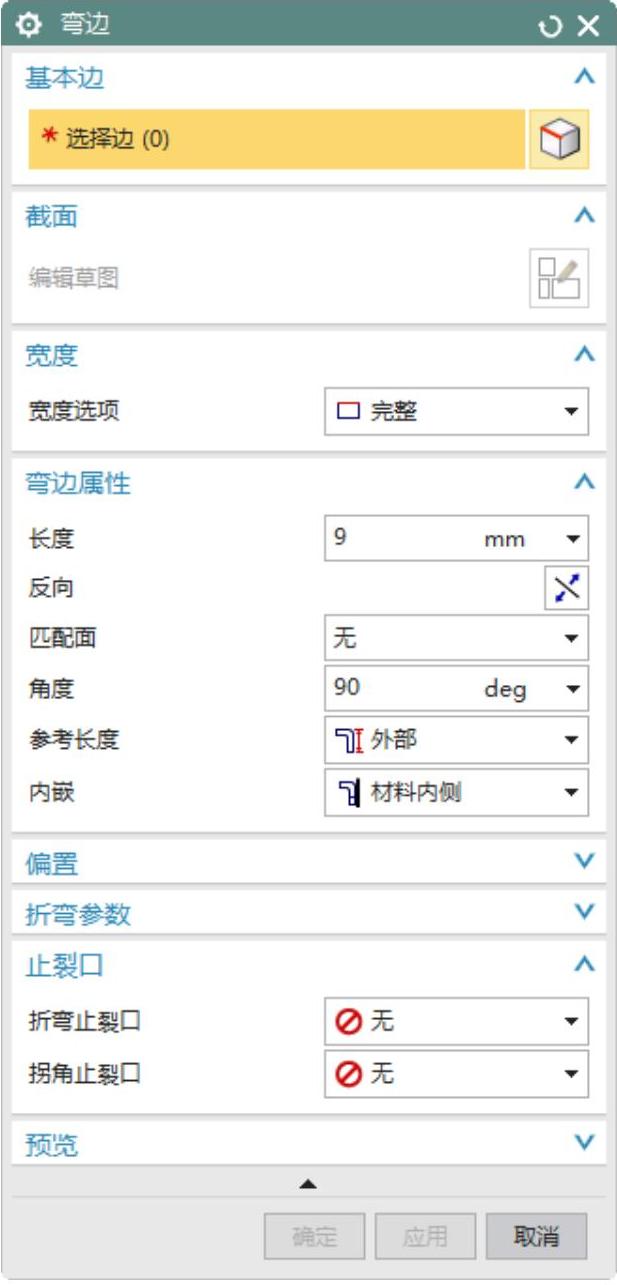Screen dimensions: 617x1285
Task: Click the 选择边 (0) selection field
Action: click(276, 139)
